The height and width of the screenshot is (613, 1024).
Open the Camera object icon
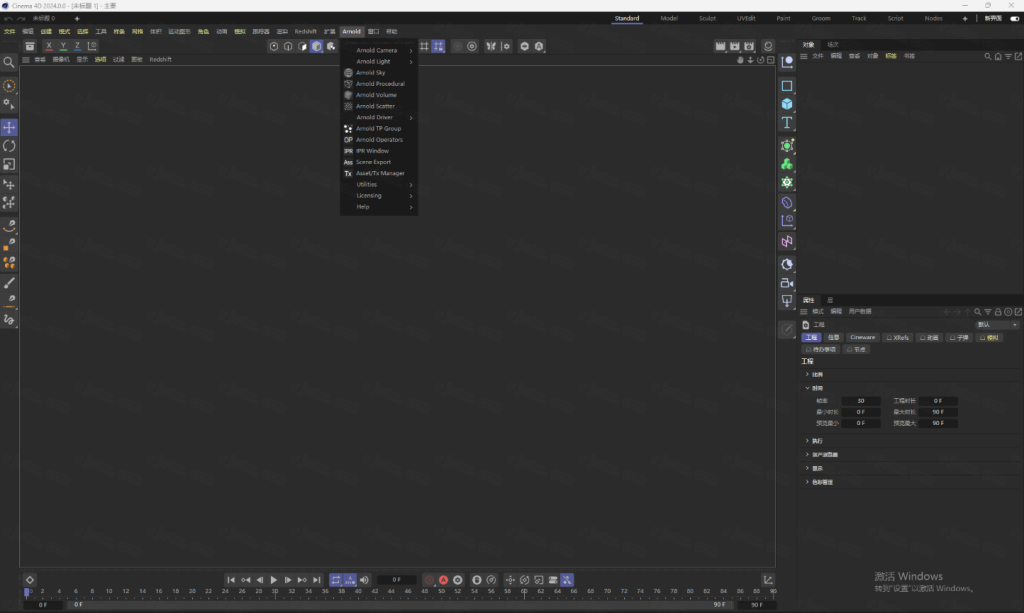tap(787, 283)
